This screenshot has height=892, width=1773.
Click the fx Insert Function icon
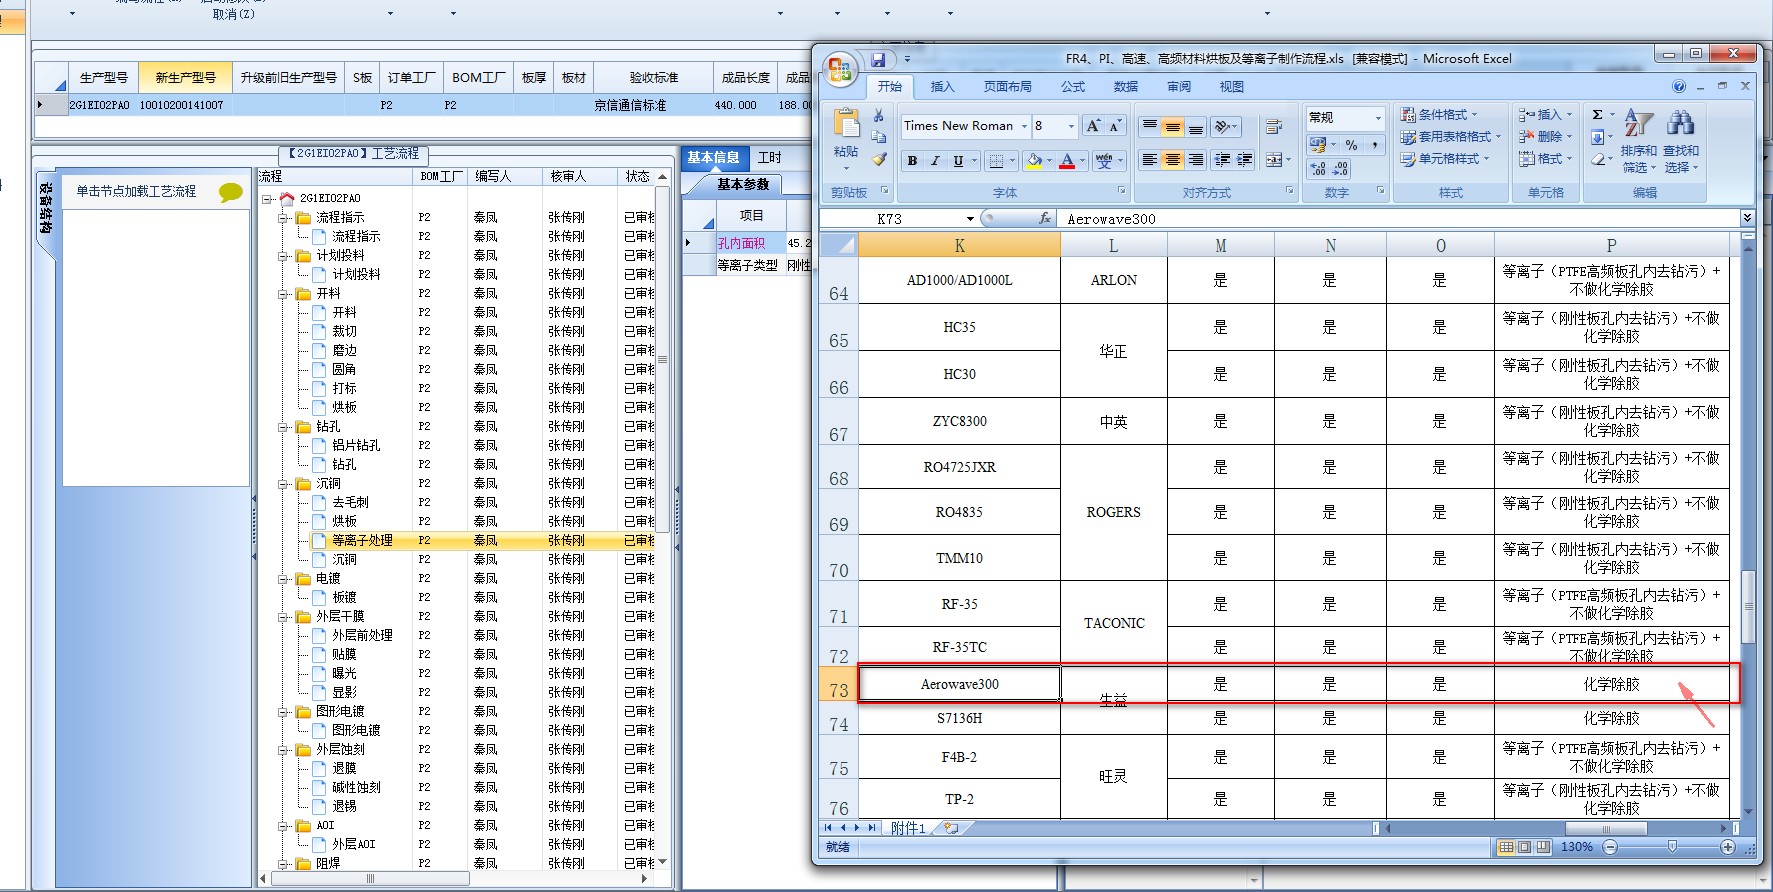click(x=1045, y=218)
